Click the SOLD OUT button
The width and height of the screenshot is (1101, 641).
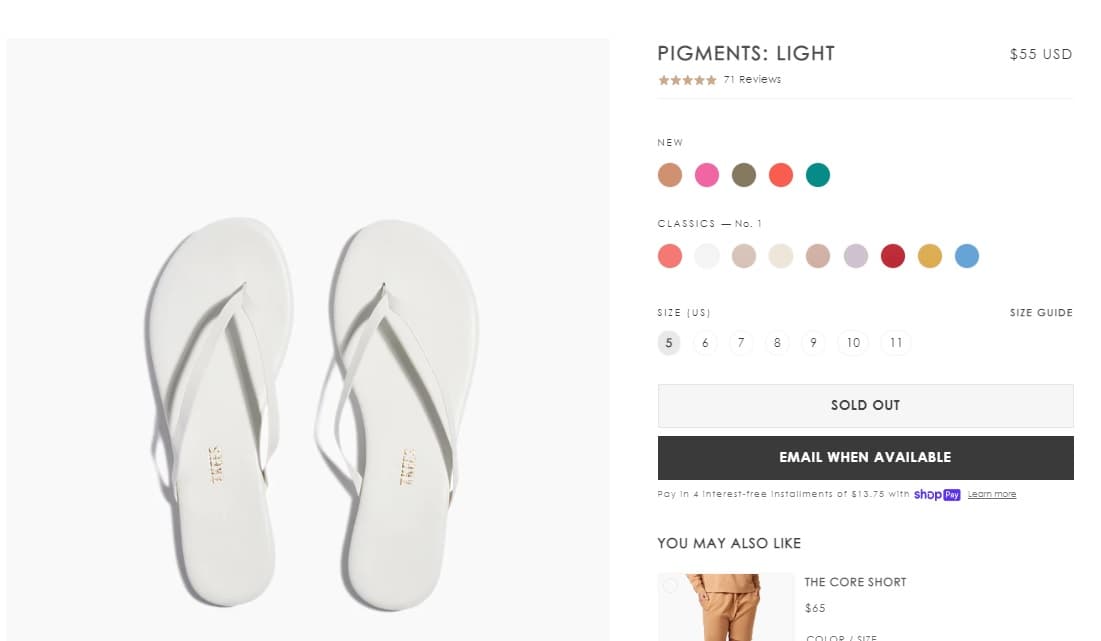click(x=865, y=405)
